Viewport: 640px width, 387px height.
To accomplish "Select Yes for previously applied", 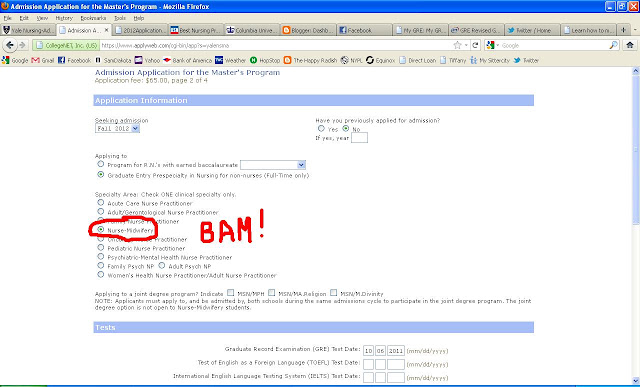I will [x=321, y=129].
